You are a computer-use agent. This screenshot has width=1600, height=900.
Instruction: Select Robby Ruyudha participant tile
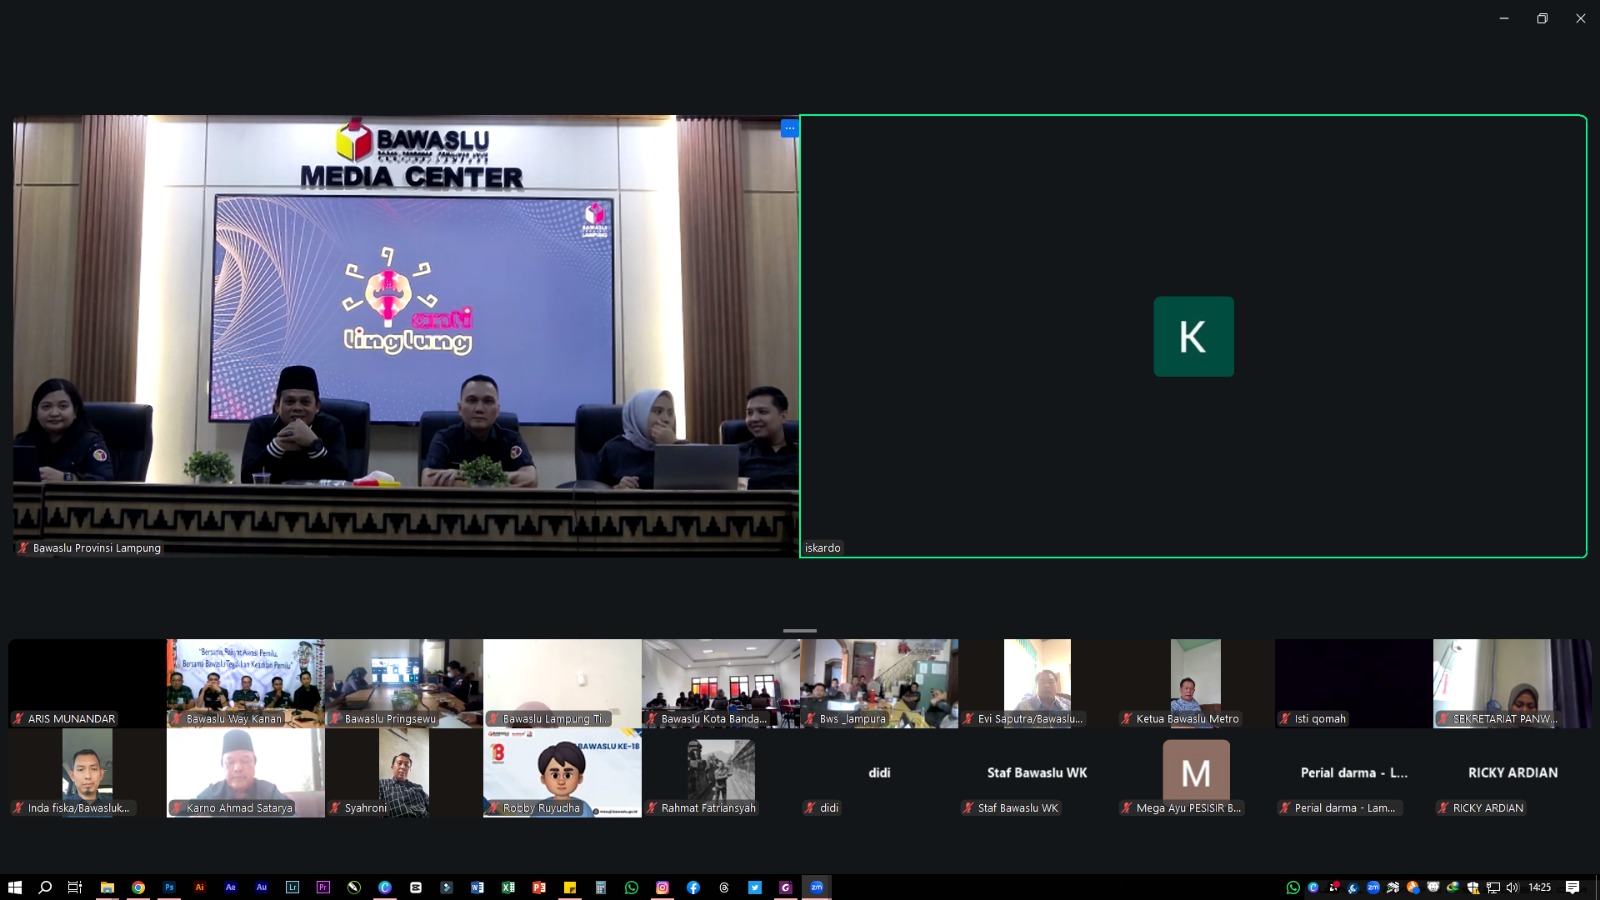tap(562, 773)
